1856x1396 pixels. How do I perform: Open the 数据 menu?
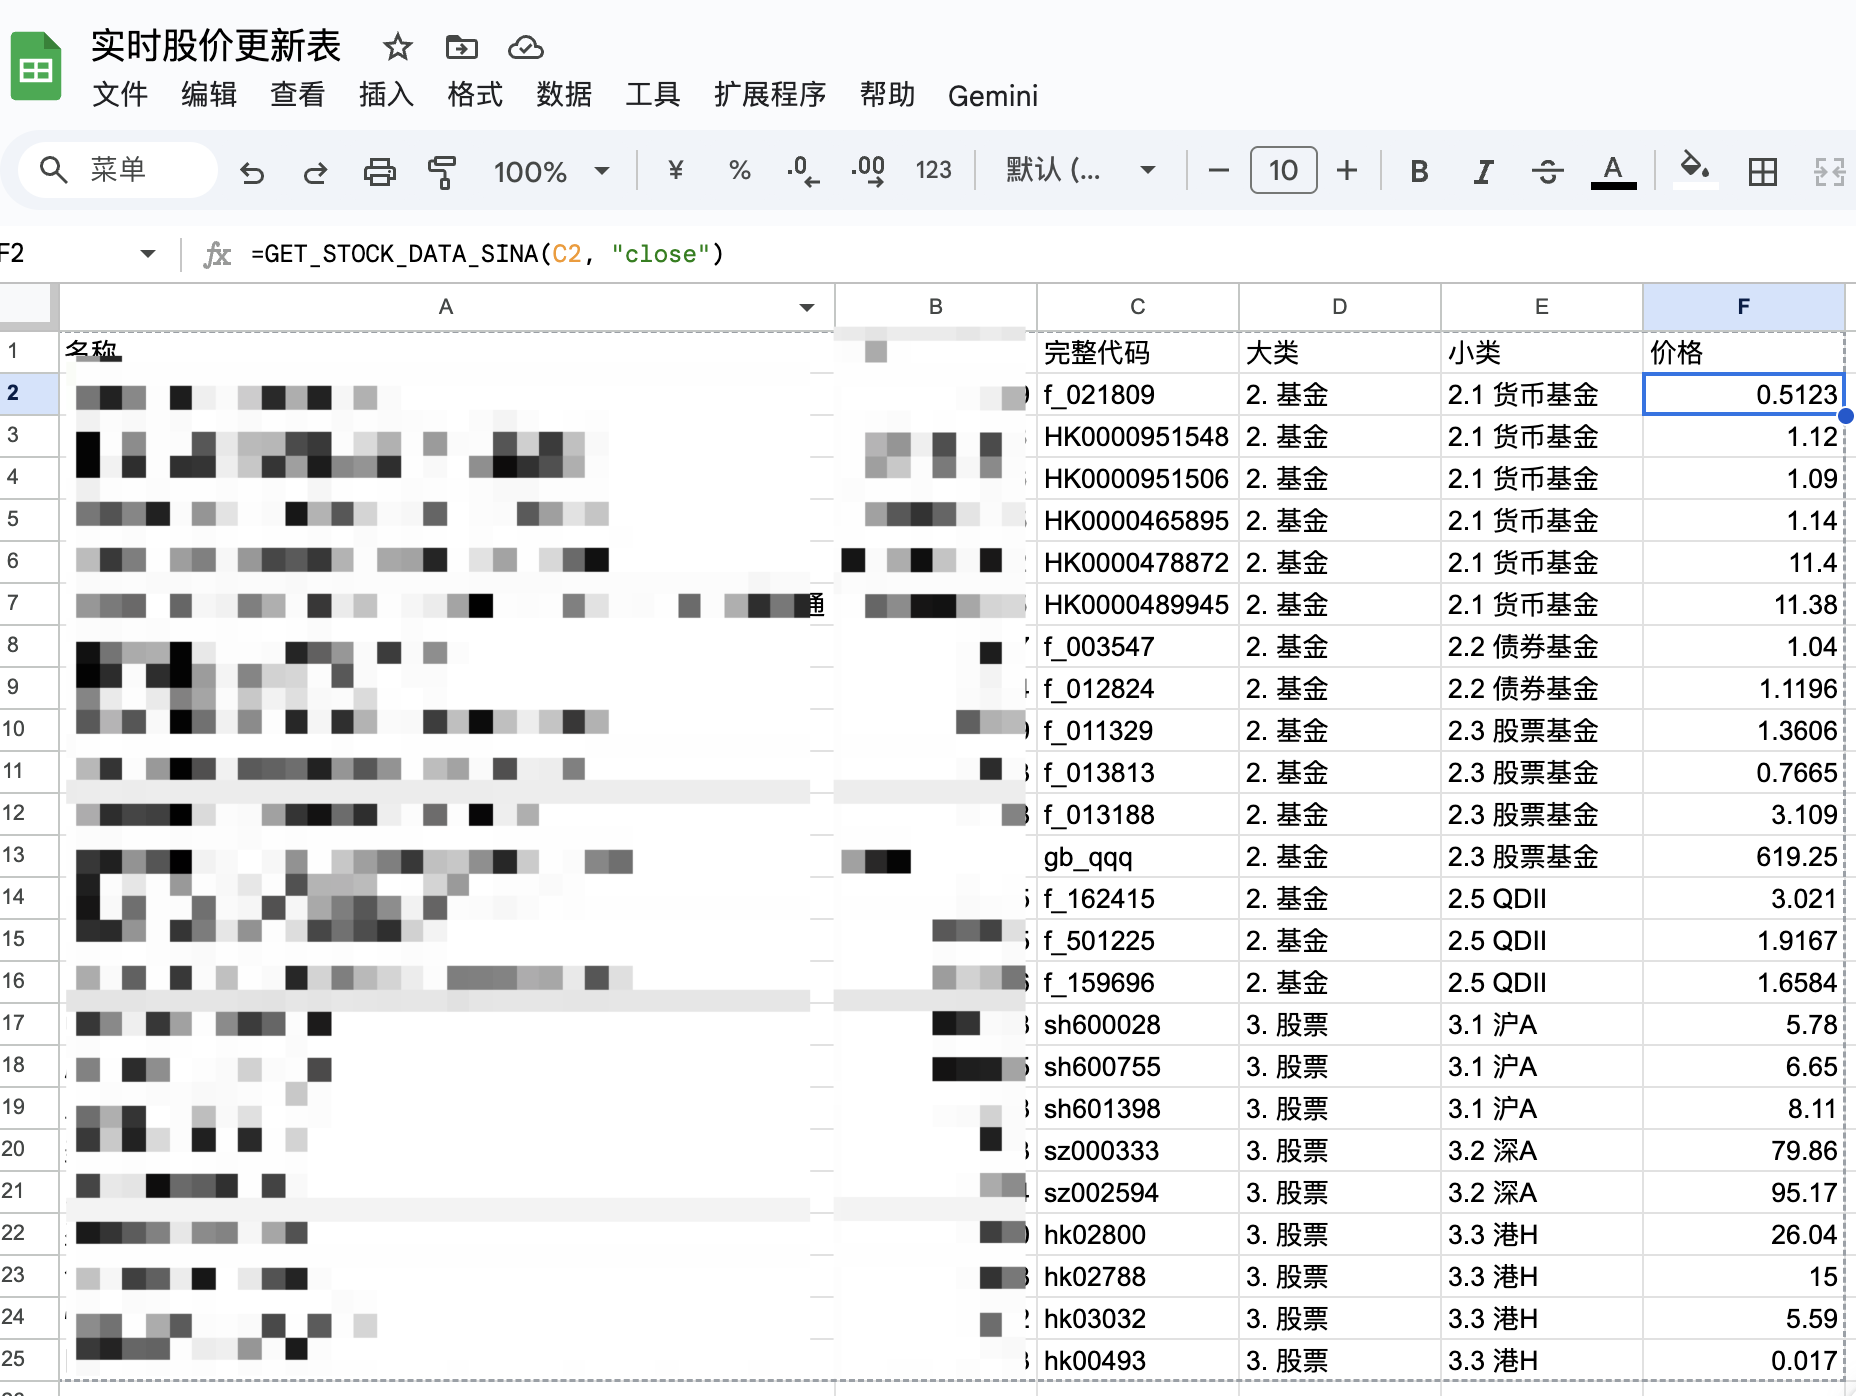click(x=564, y=95)
